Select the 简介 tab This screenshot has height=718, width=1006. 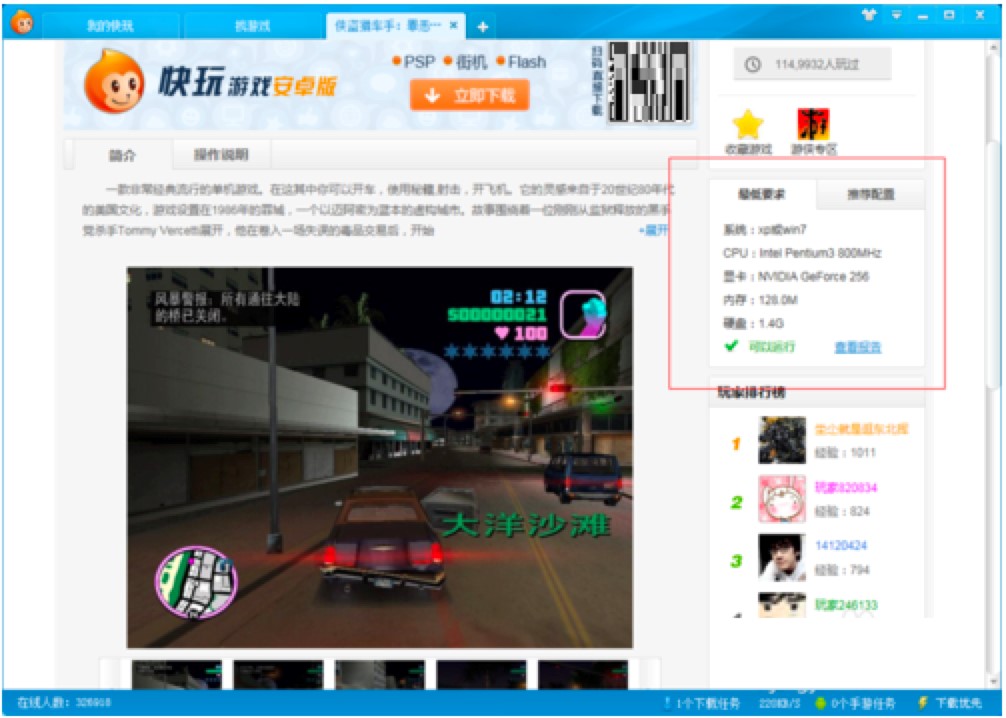point(123,155)
